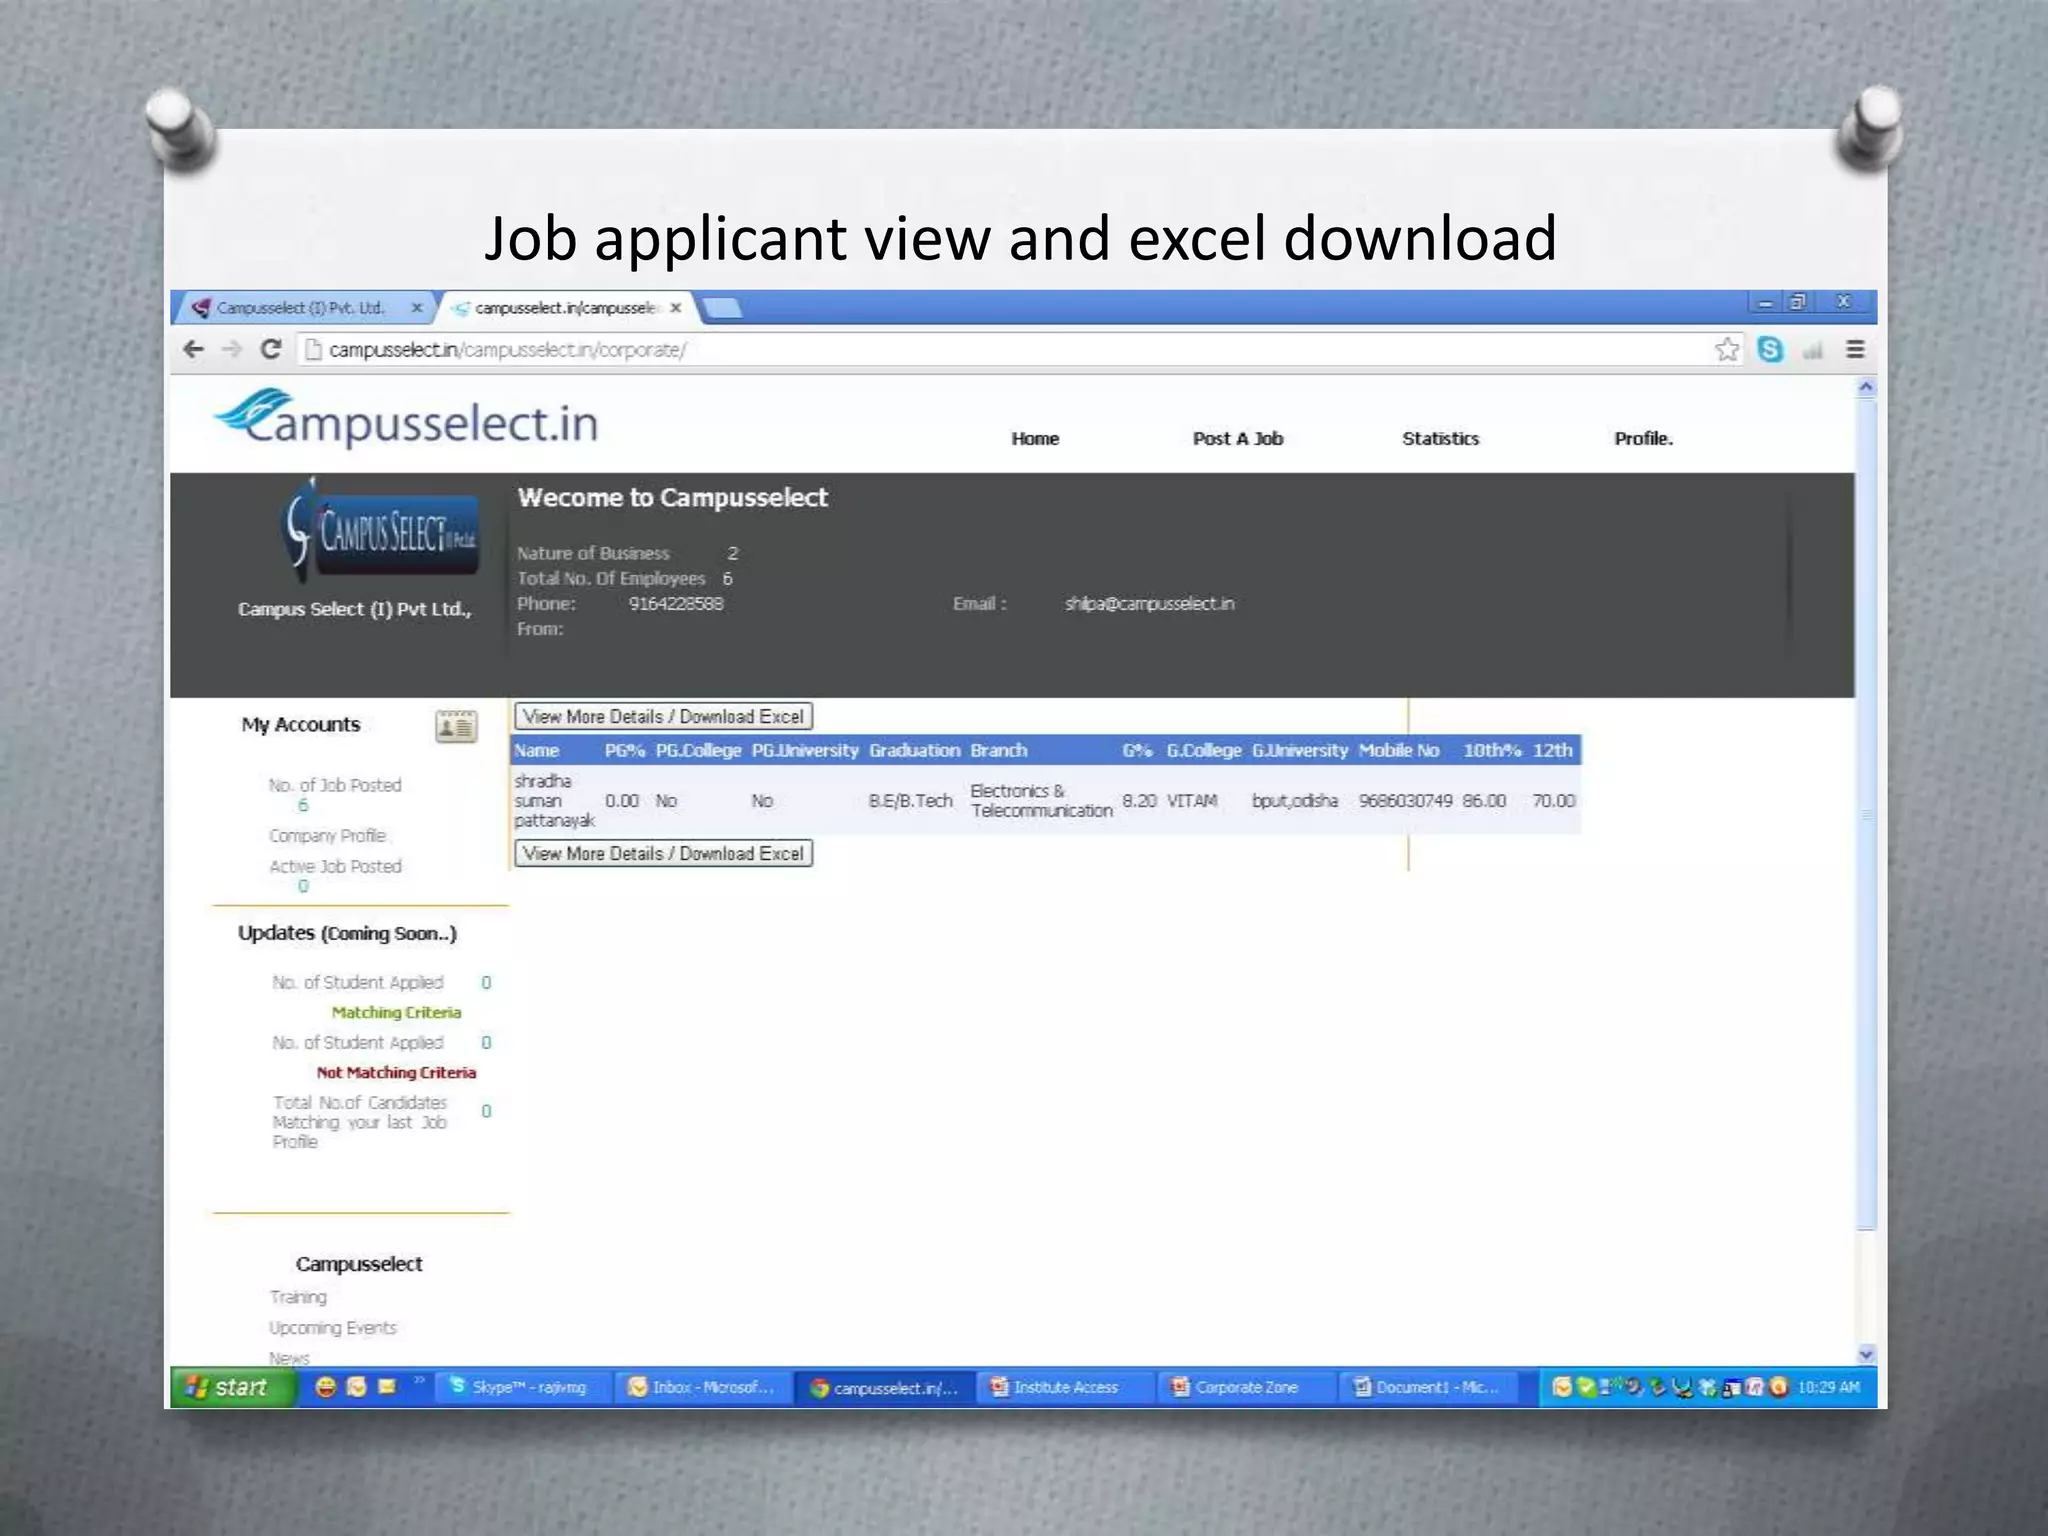Click the Name column header

(537, 750)
